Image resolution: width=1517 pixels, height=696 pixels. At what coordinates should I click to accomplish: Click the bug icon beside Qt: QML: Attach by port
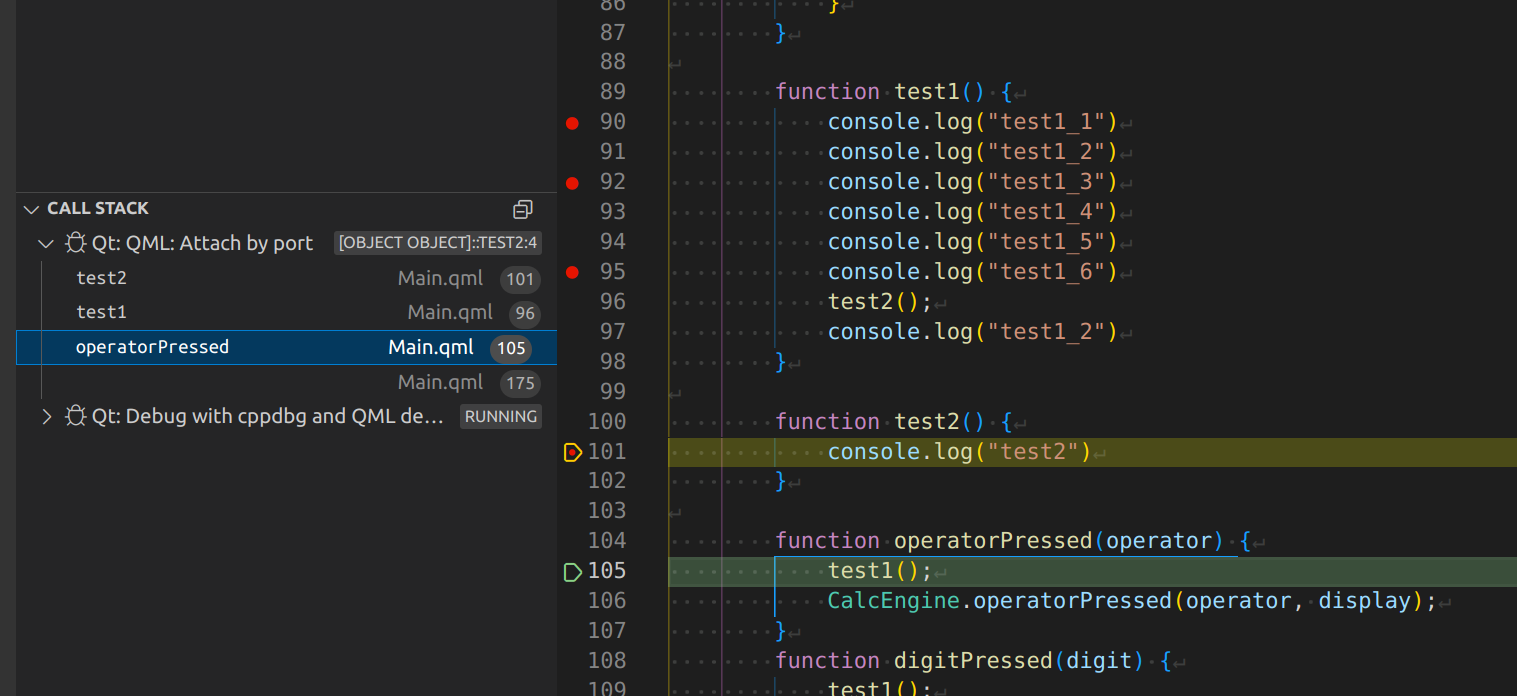[74, 242]
